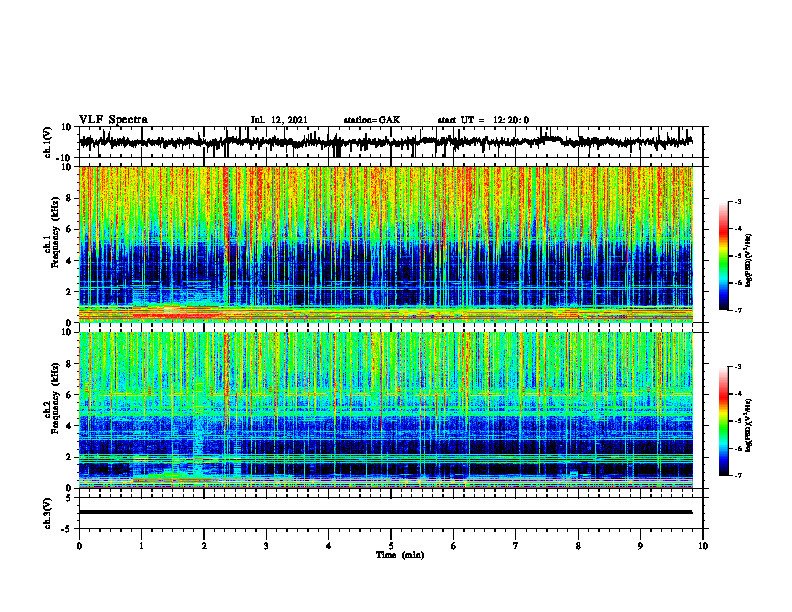Click the ch.1(V) waveform axis label
The image size is (792, 612).
click(x=48, y=142)
